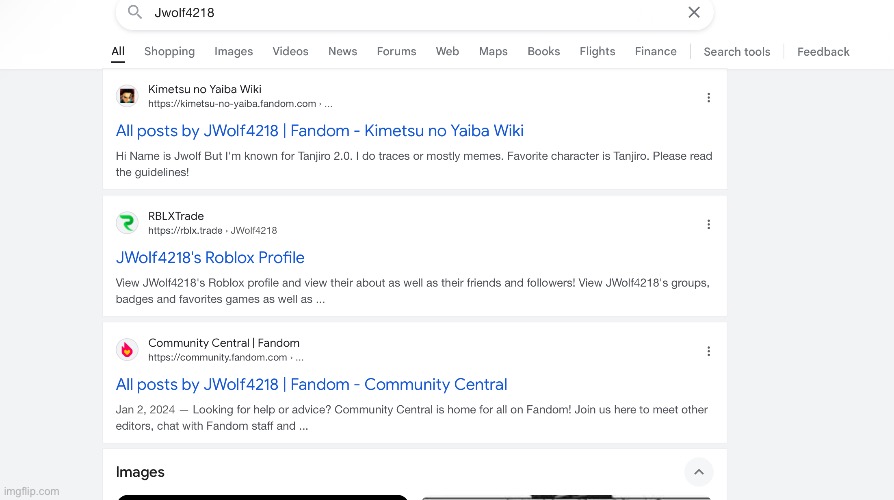Open the Images tab
Image resolution: width=894 pixels, height=500 pixels.
(234, 51)
